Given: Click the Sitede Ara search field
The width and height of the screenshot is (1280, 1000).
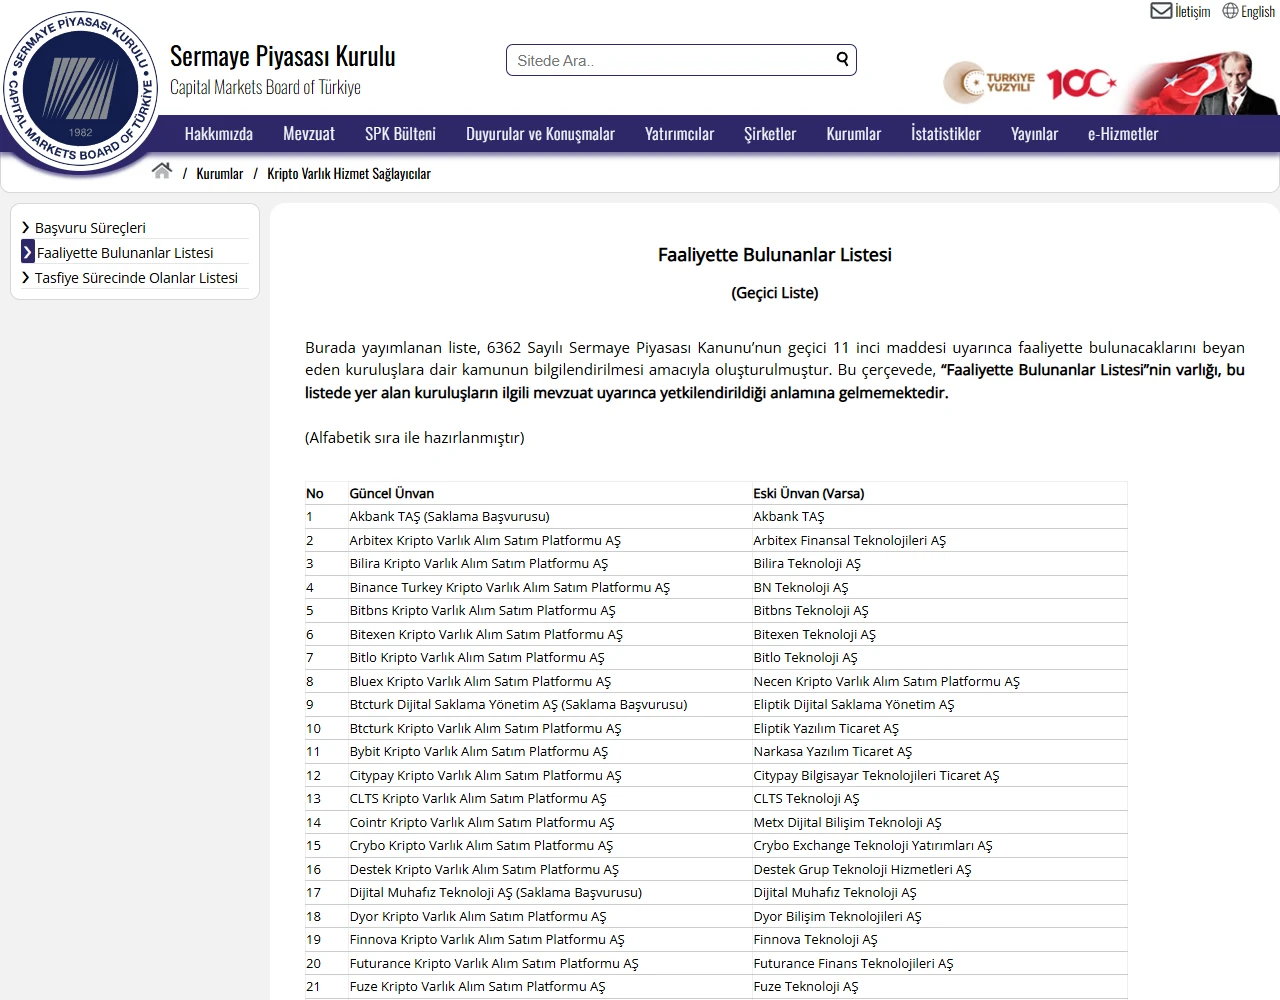Looking at the screenshot, I should tap(681, 60).
